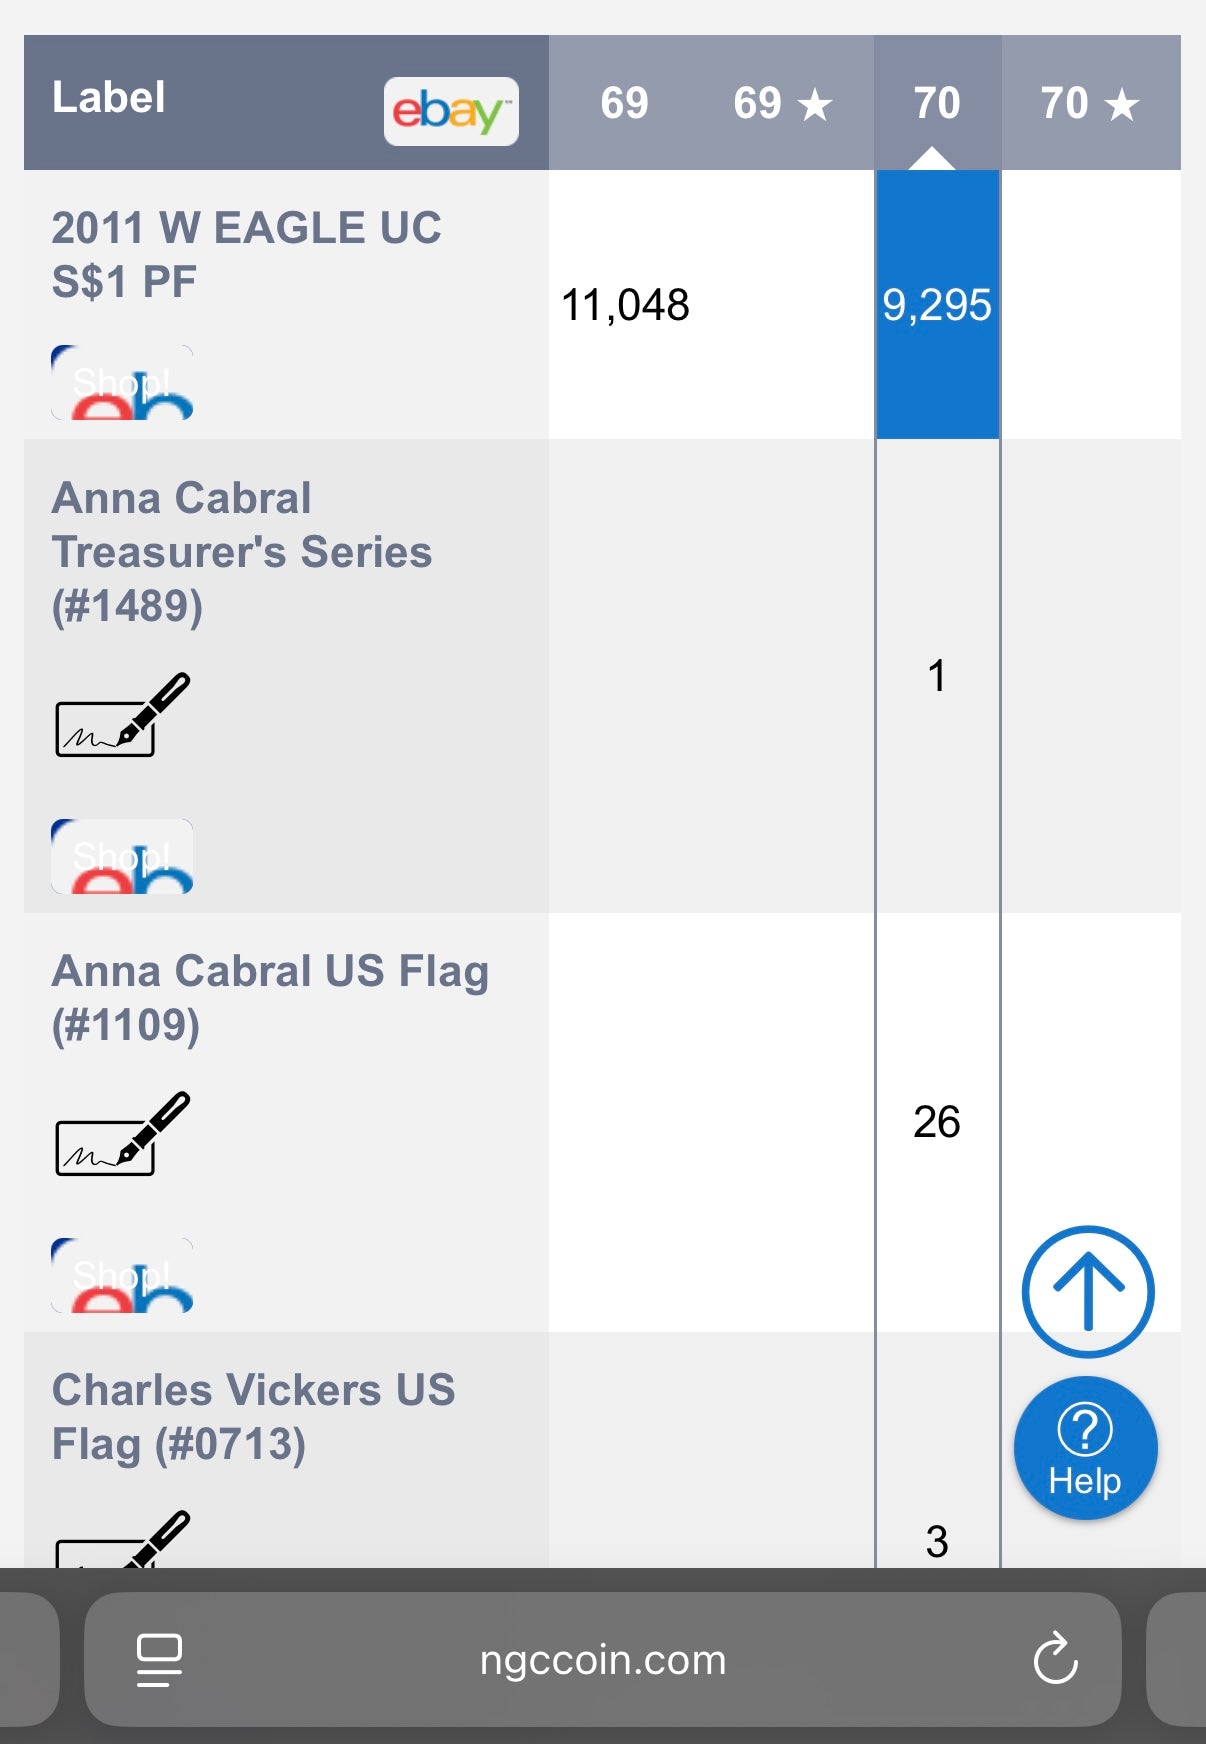Open Anna Cabral Treasurer's Series label
This screenshot has height=1744, width=1206.
[241, 552]
